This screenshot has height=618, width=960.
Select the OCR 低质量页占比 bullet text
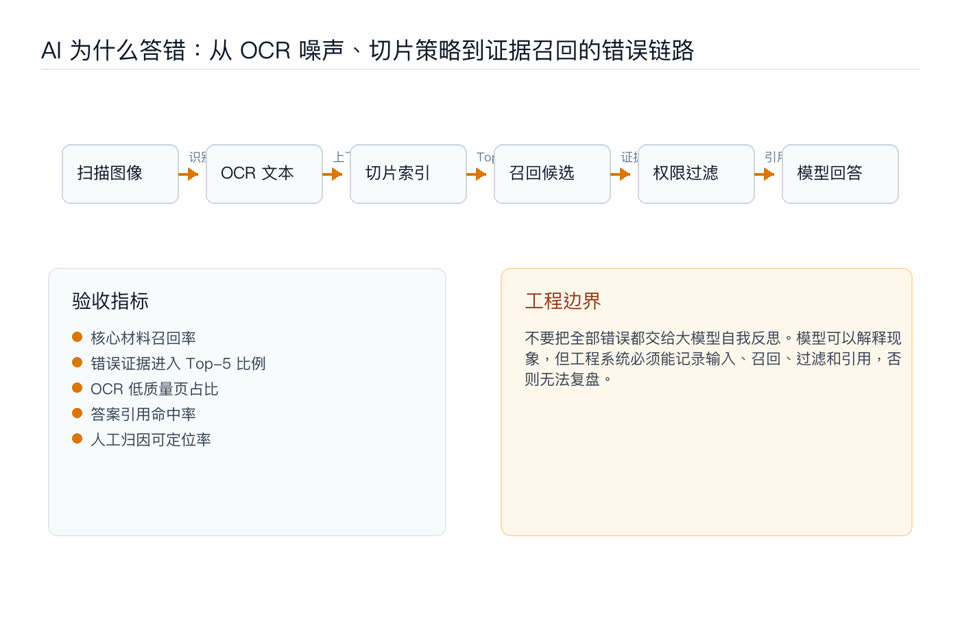(154, 389)
